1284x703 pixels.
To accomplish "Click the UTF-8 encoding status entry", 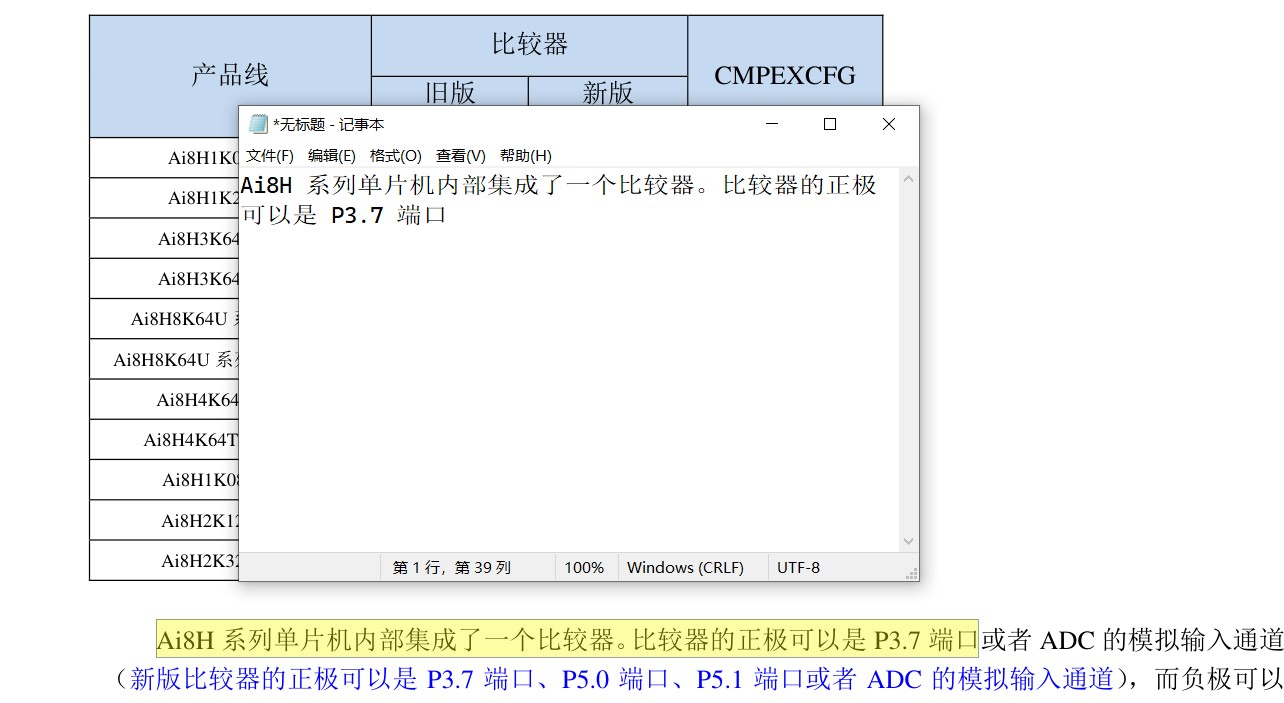I will (798, 567).
